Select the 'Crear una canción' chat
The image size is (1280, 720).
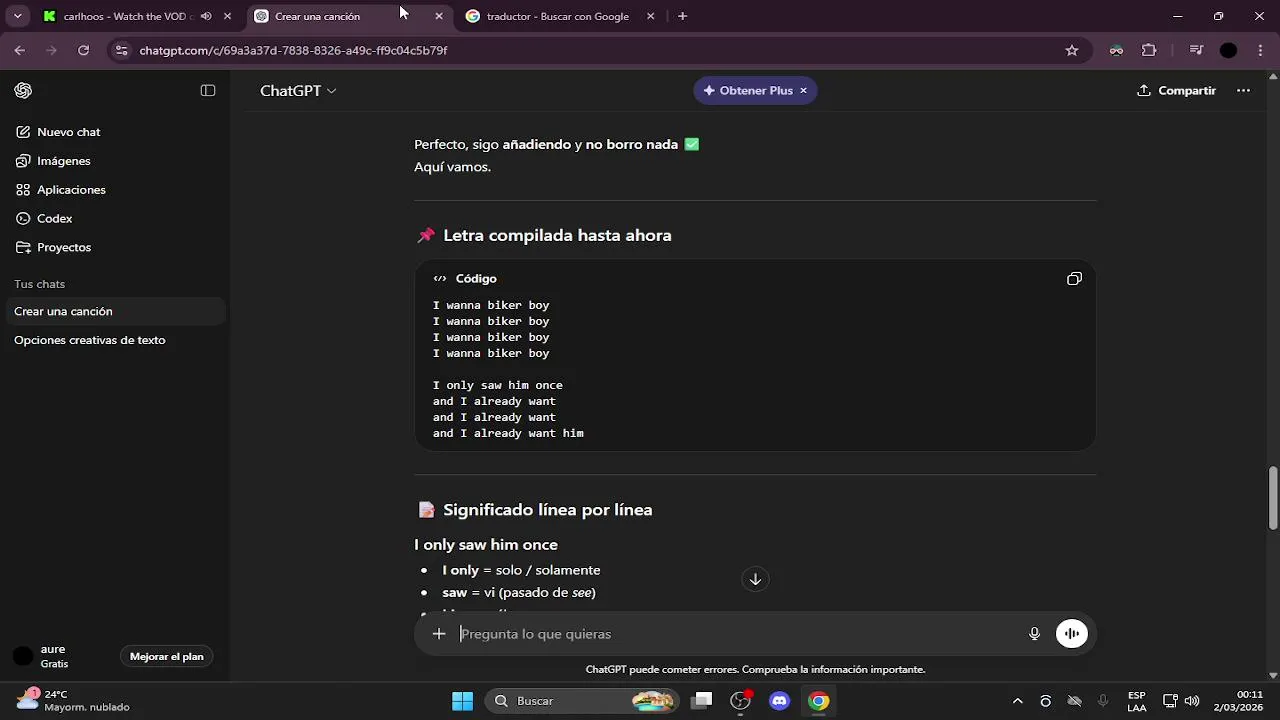[115, 312]
